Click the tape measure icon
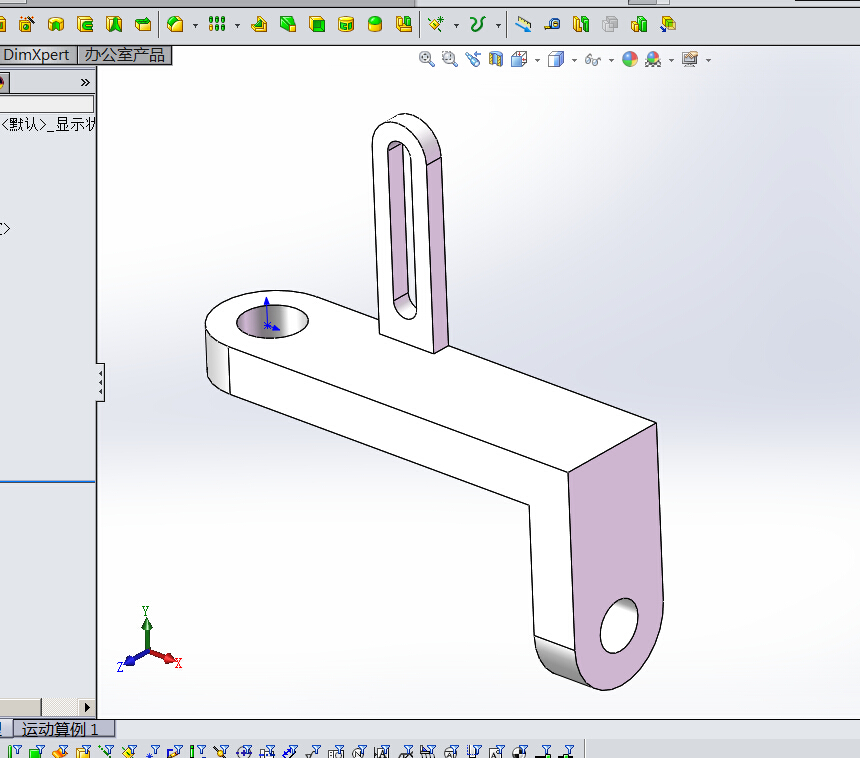The height and width of the screenshot is (758, 860). (552, 24)
